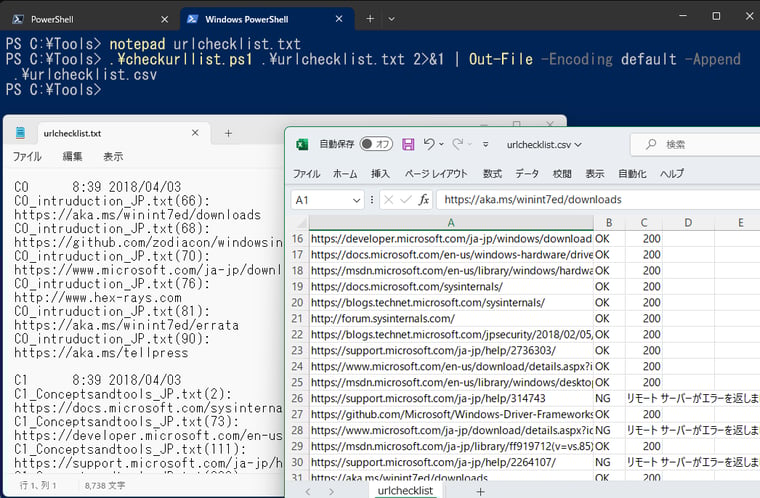
Task: Open Excel's 数式 ribbon tab
Action: 492,174
